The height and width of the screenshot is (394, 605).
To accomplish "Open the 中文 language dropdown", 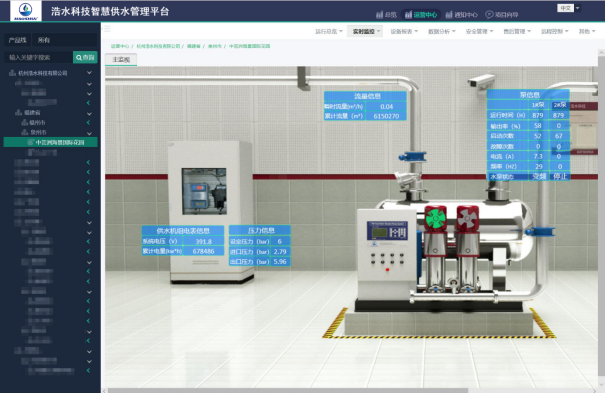I will (x=568, y=8).
